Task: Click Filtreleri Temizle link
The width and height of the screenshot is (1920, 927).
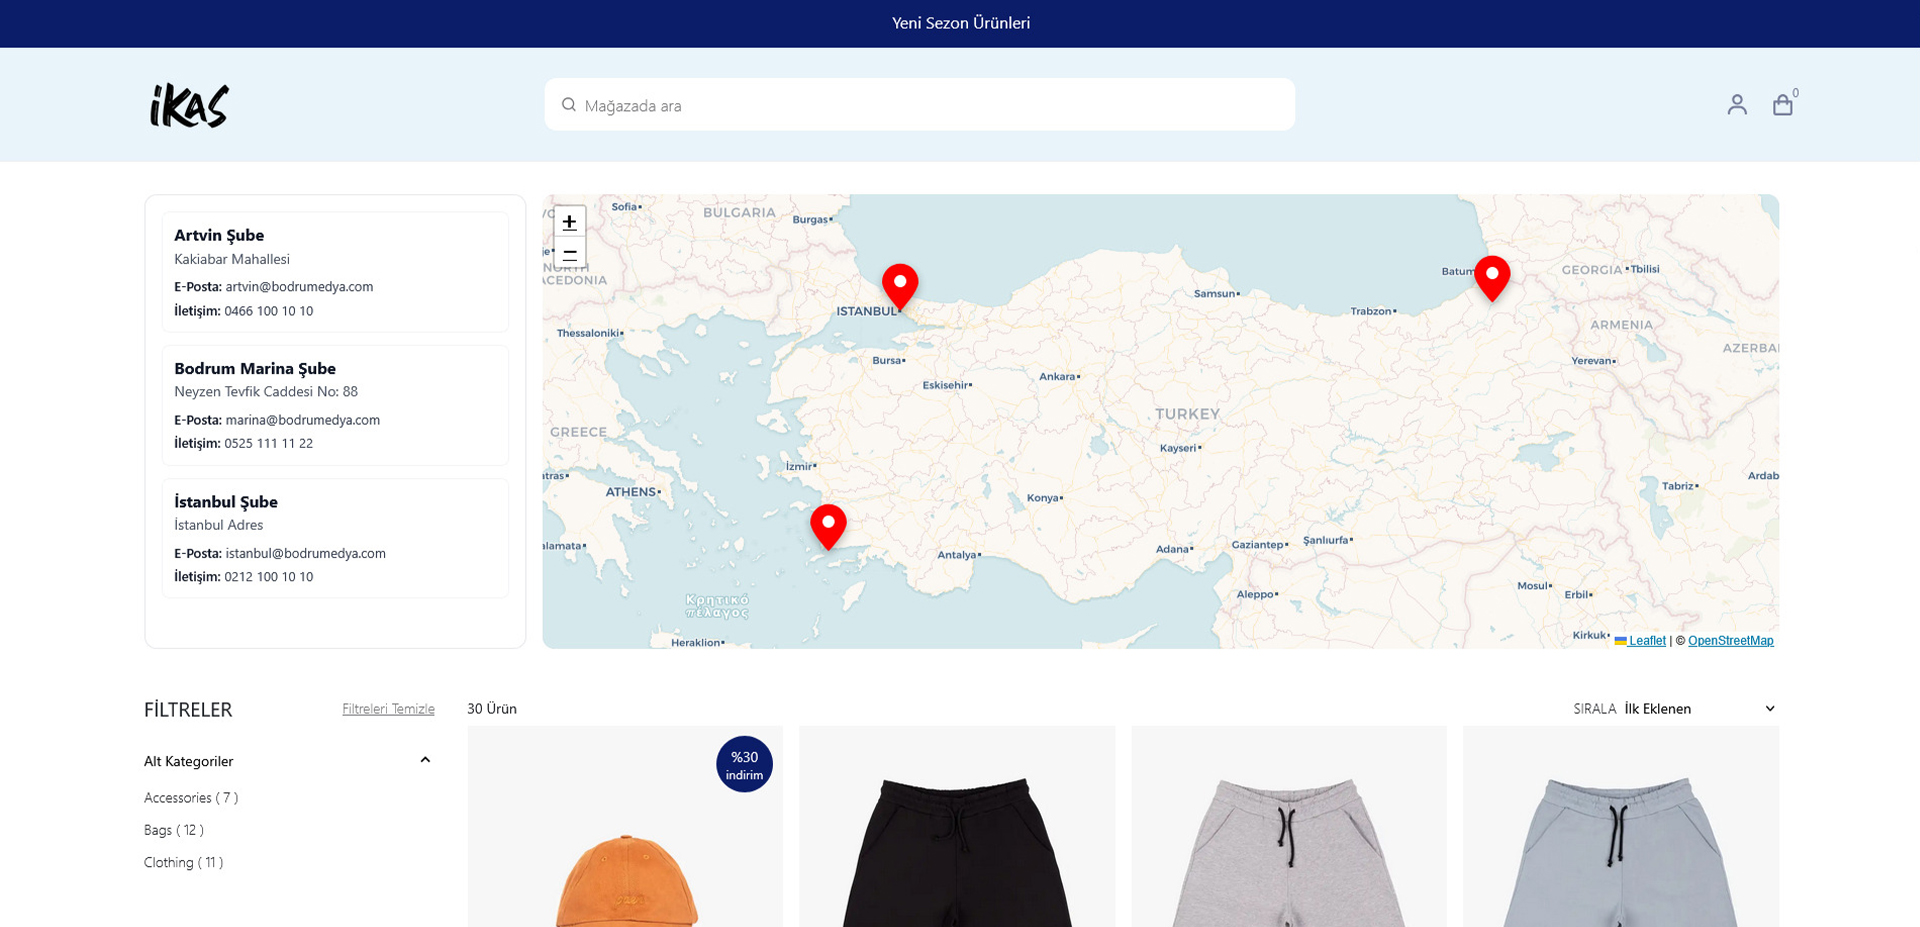Action: point(388,709)
